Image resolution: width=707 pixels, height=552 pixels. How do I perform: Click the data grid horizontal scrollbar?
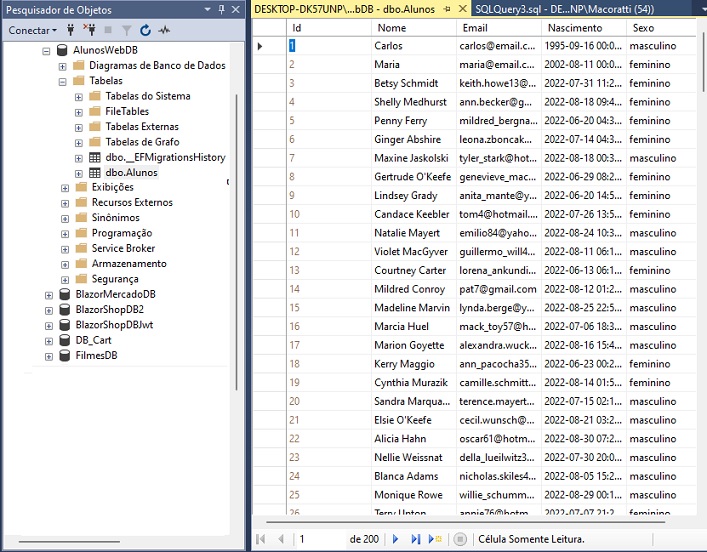(x=465, y=522)
